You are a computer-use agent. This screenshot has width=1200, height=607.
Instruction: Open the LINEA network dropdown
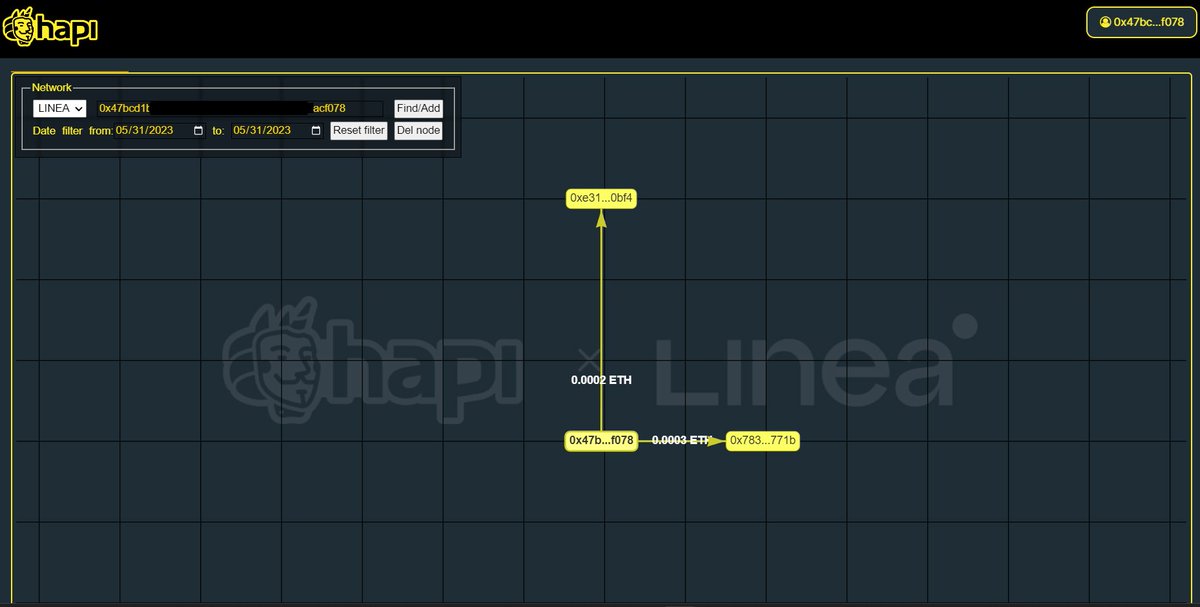60,108
